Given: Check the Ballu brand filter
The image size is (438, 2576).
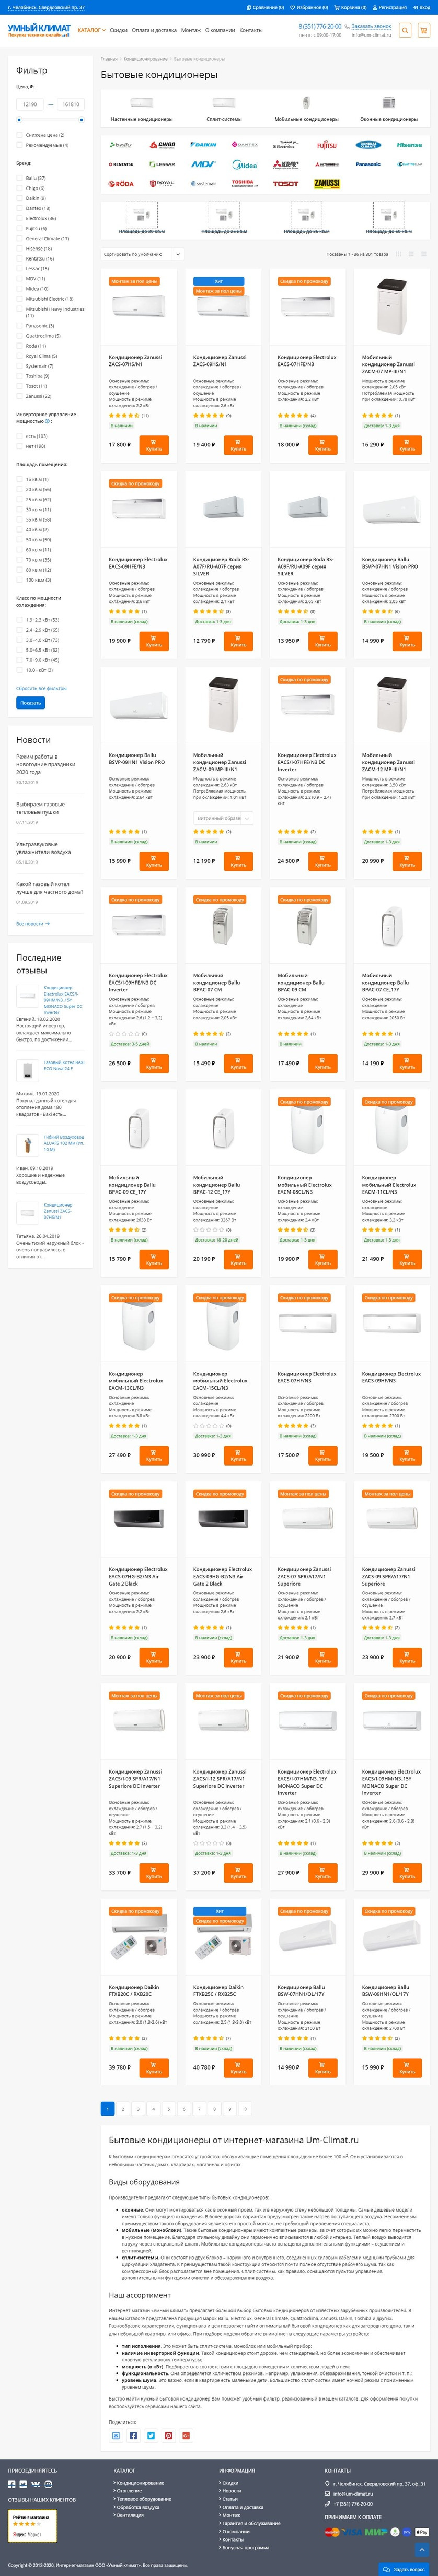Looking at the screenshot, I should 19,178.
